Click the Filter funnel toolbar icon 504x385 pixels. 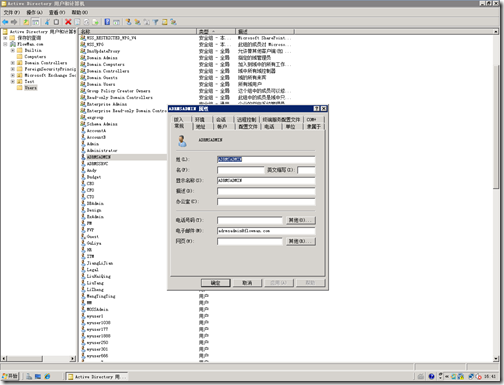[156, 22]
